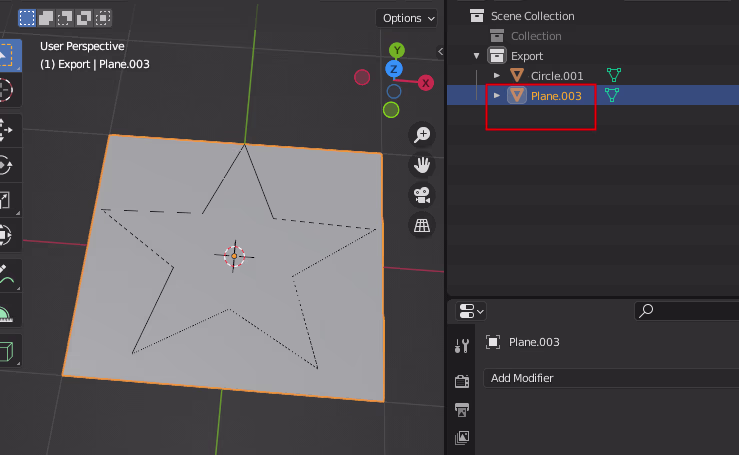Select Plane.003 in the outliner
Screen dimensions: 739x455
pos(556,96)
